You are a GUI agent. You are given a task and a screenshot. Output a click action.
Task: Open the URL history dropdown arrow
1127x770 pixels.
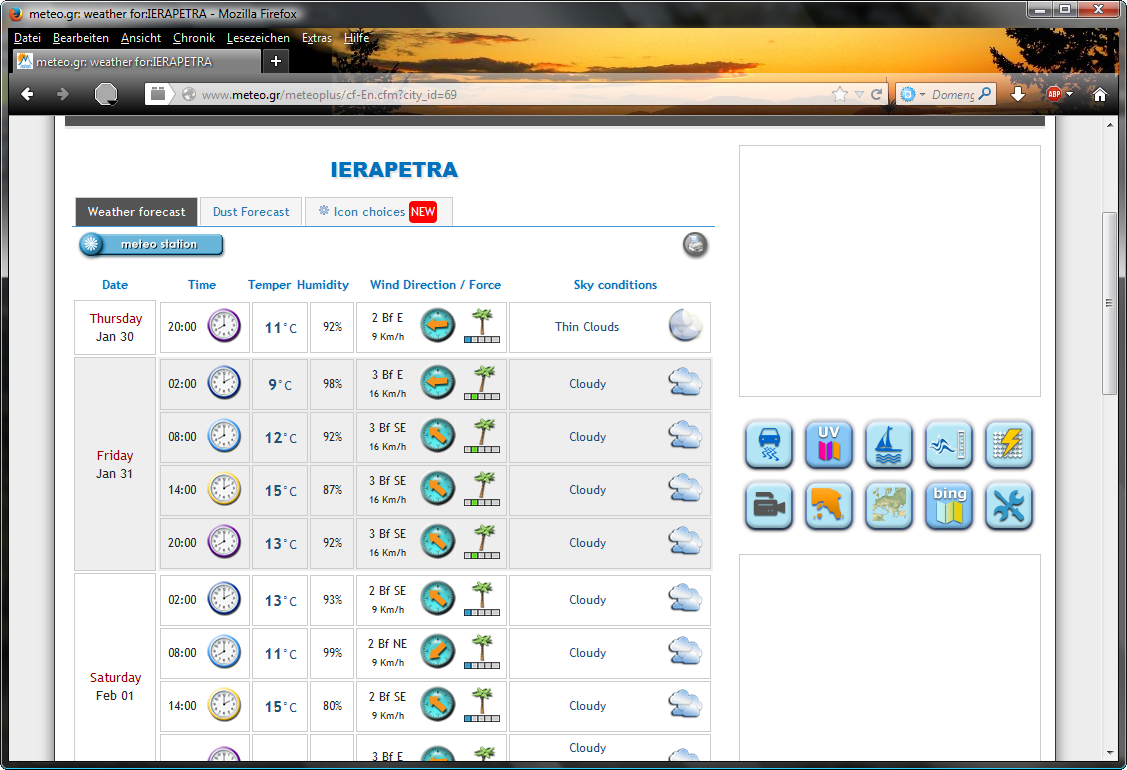(858, 94)
